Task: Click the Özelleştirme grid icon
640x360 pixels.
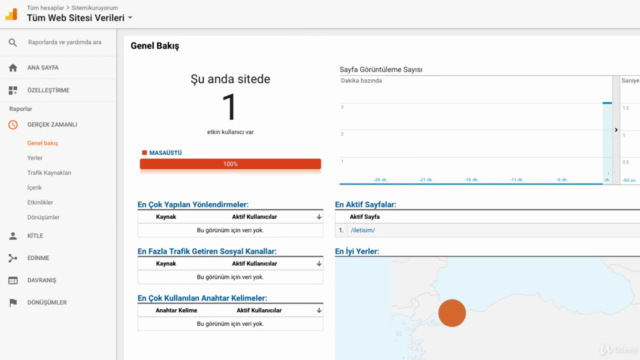Action: (x=13, y=90)
